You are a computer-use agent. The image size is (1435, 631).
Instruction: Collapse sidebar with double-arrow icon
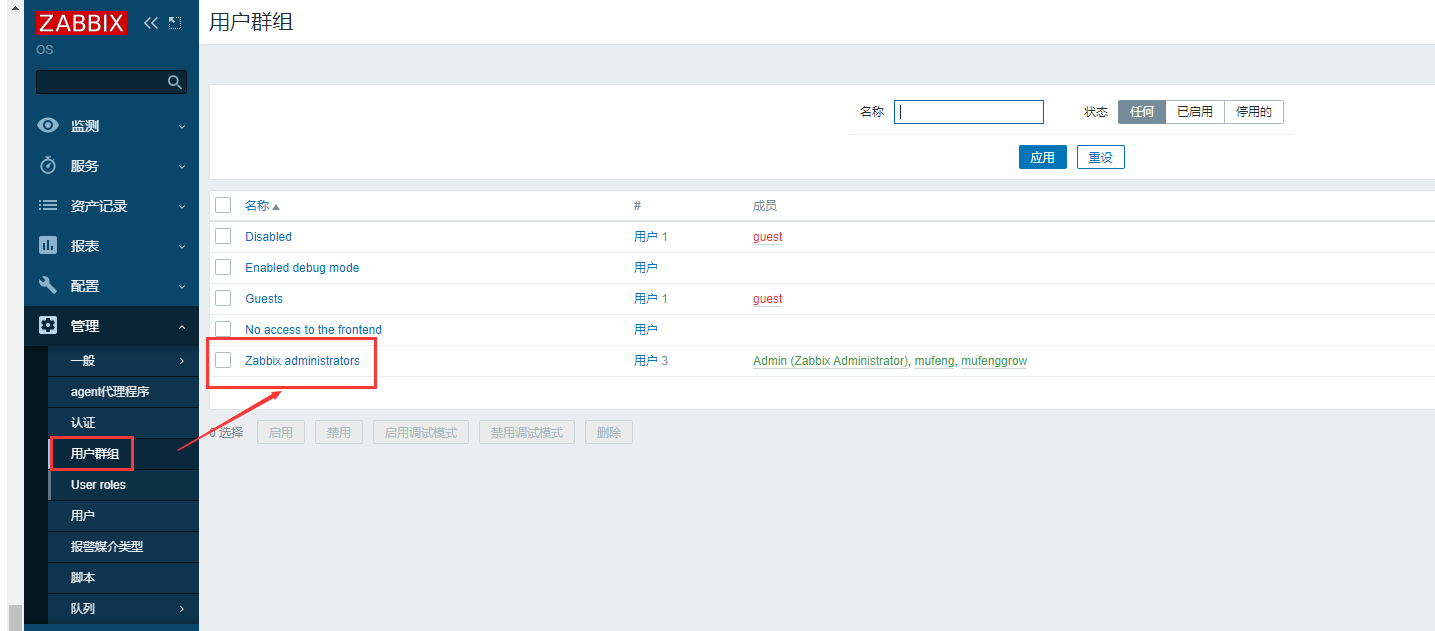tap(151, 23)
